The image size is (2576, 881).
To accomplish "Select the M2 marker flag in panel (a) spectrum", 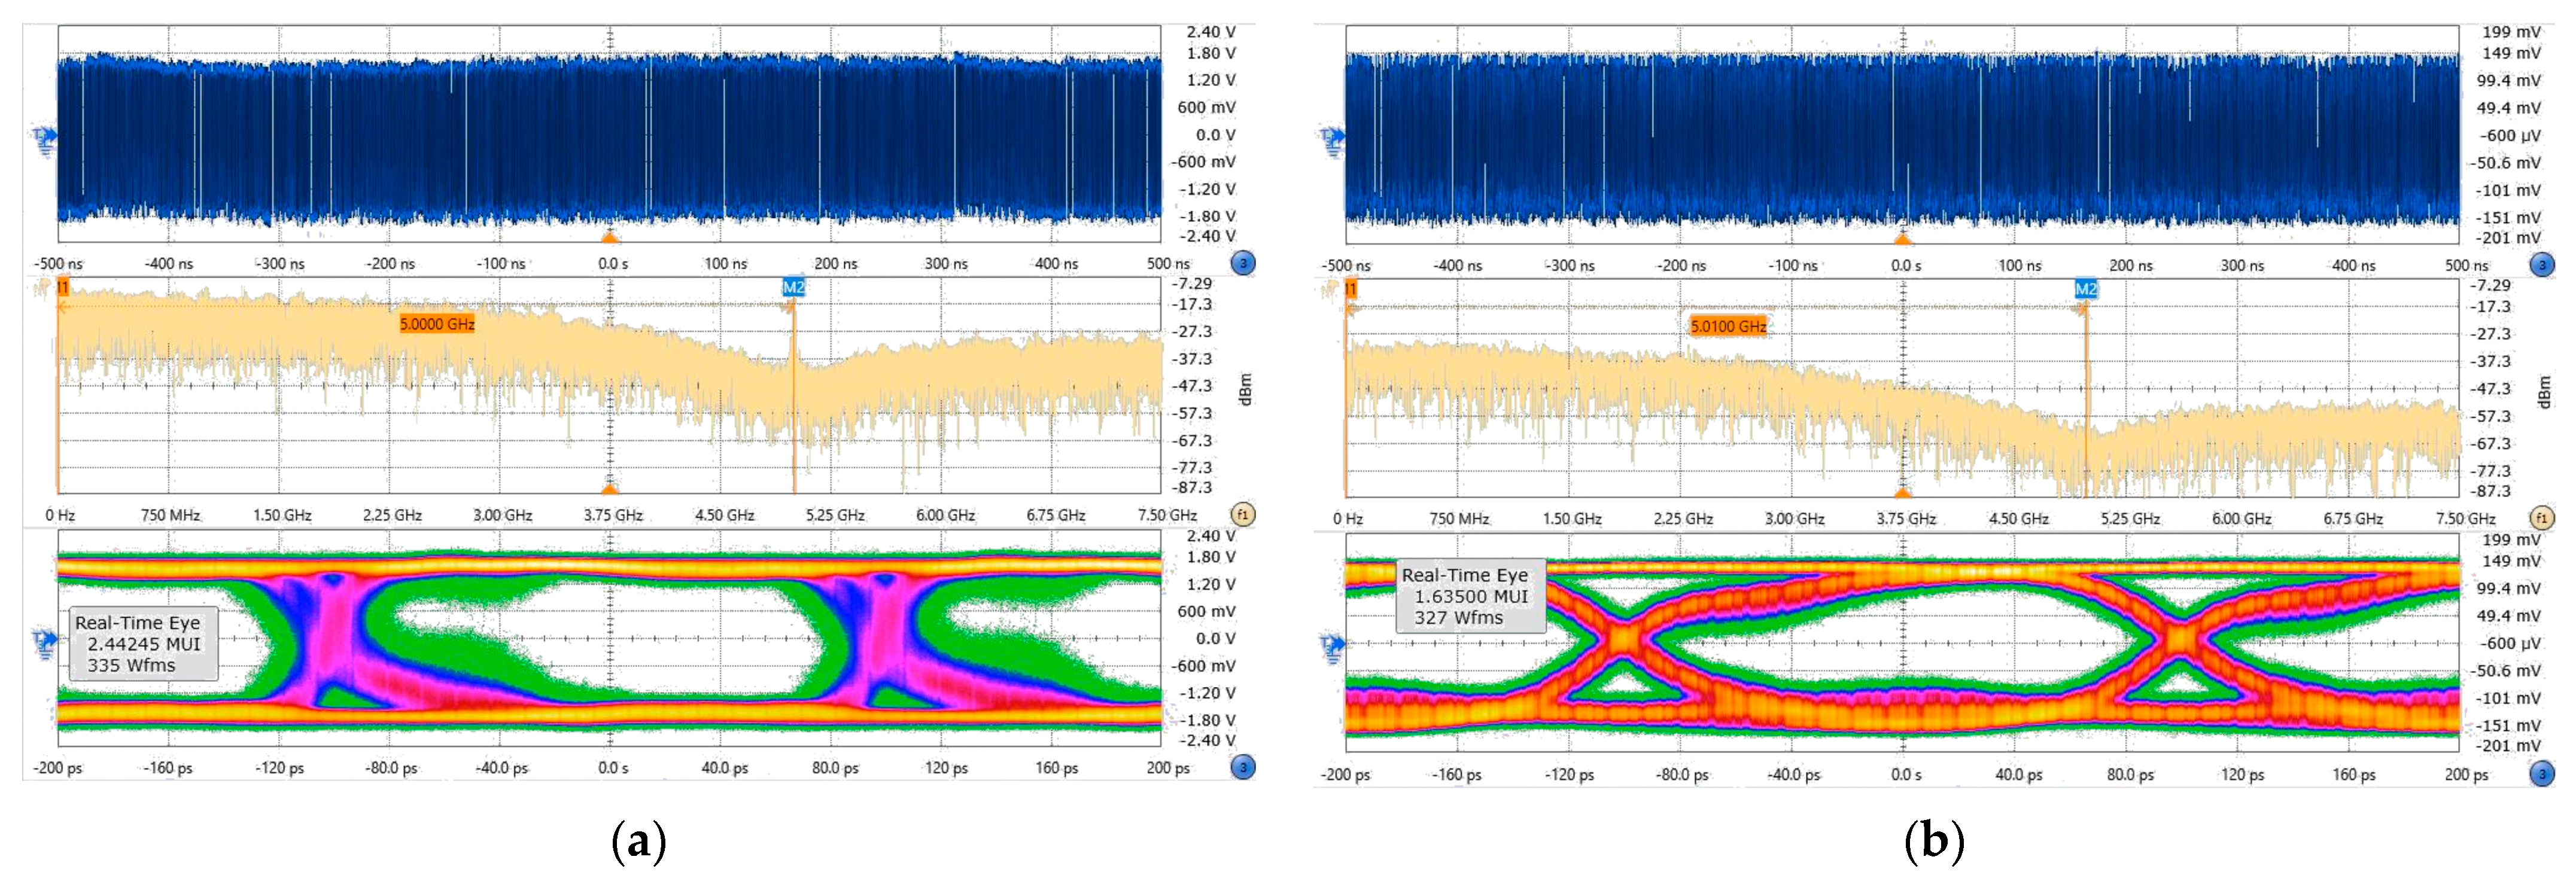I will point(793,288).
